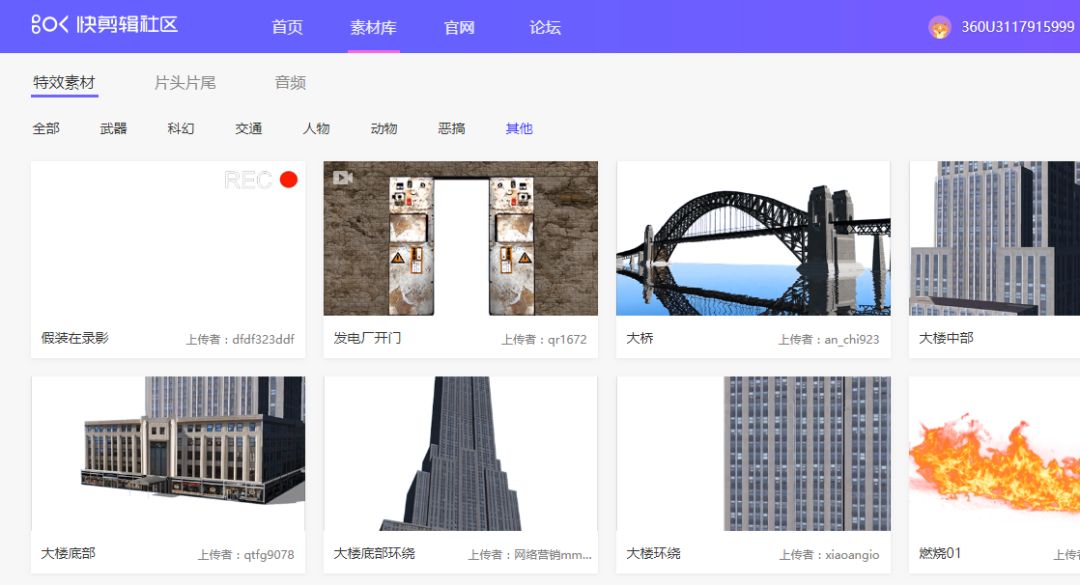
Task: Click the 动物 category
Action: click(x=383, y=128)
